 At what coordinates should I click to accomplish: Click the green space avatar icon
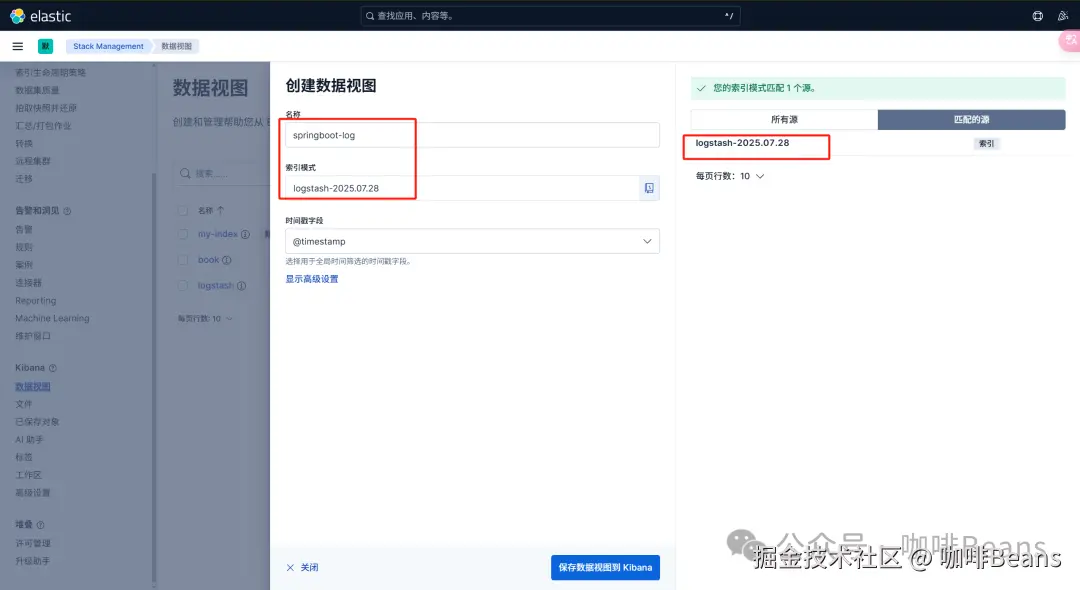[45, 46]
